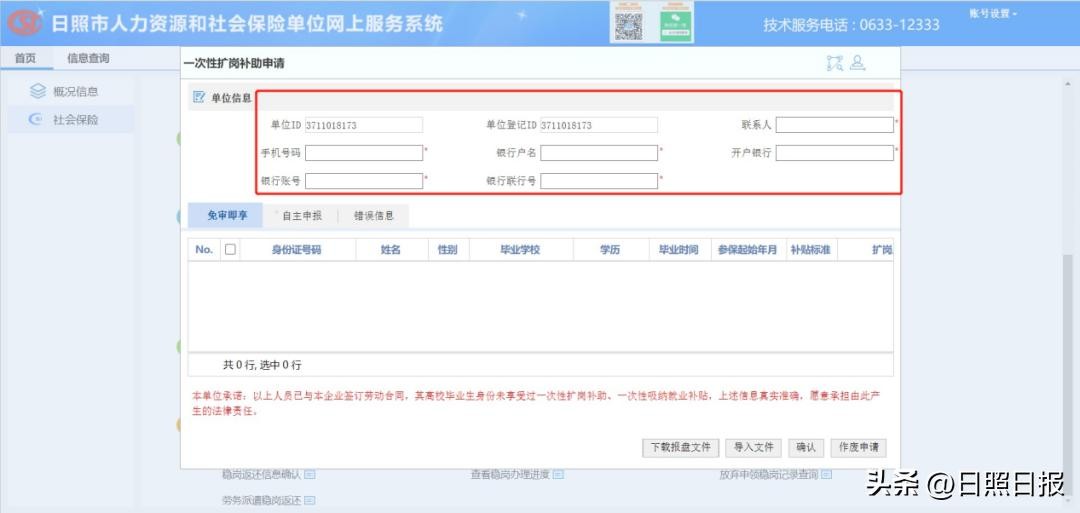Click the red system logo emblem
Viewport: 1080px width, 513px height.
pos(25,22)
